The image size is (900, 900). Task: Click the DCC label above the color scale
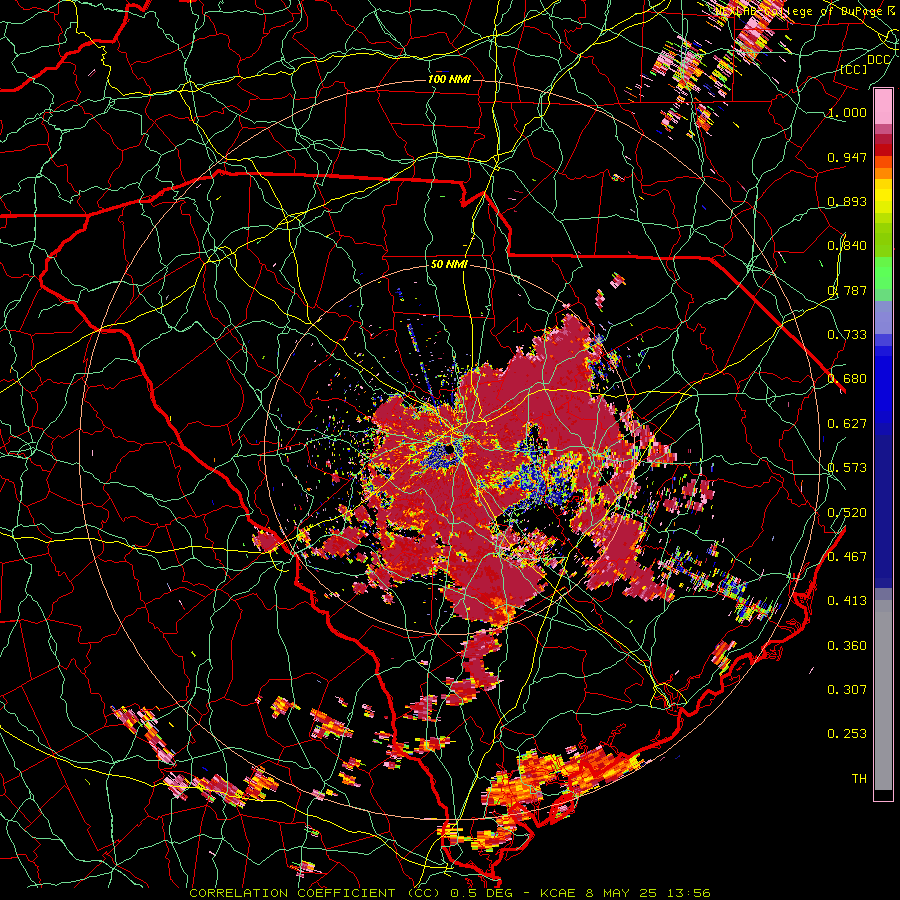click(879, 59)
